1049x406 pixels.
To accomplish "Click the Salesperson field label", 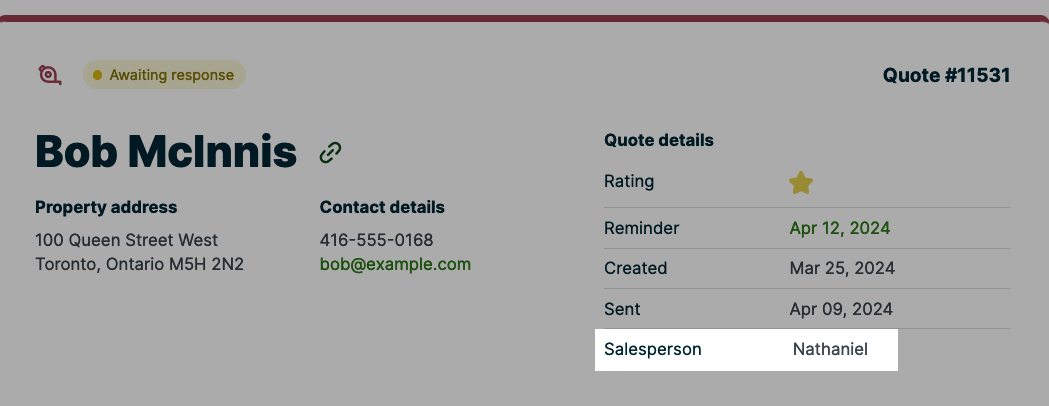I will tap(653, 349).
